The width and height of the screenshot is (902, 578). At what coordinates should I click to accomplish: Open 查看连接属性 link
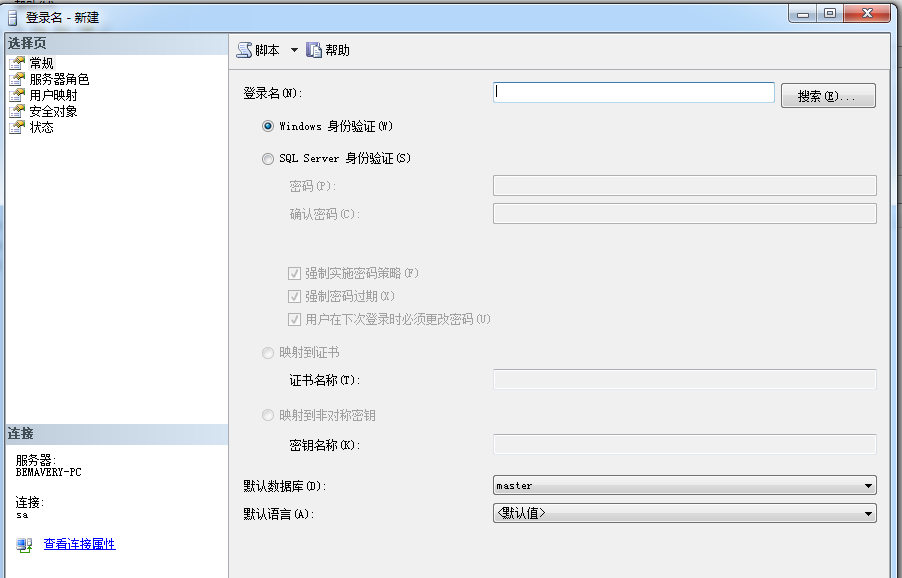click(79, 544)
